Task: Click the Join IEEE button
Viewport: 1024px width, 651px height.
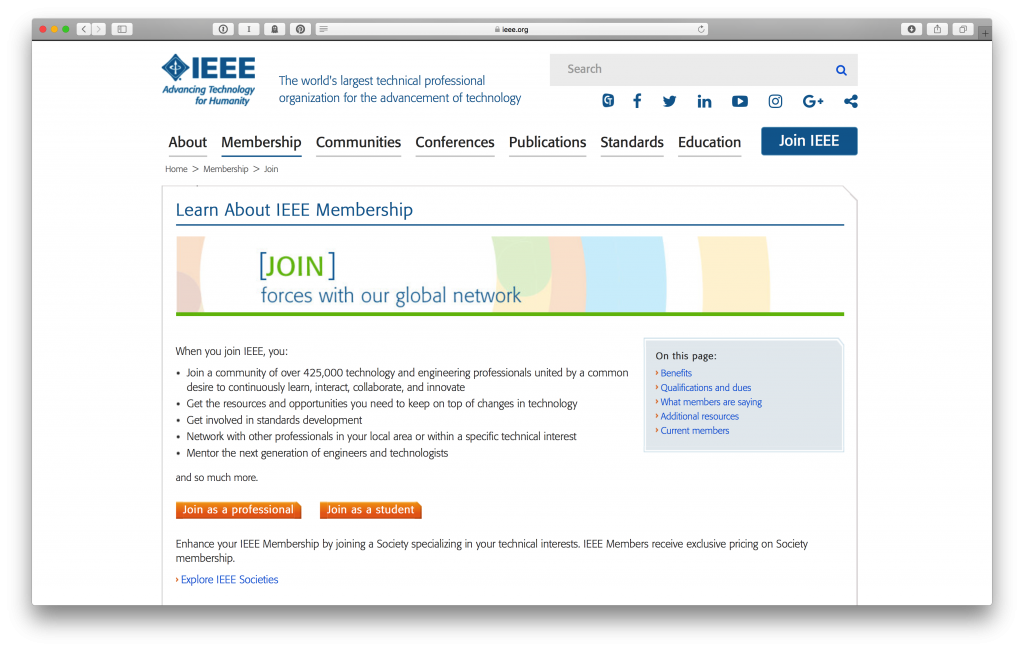Action: (809, 141)
